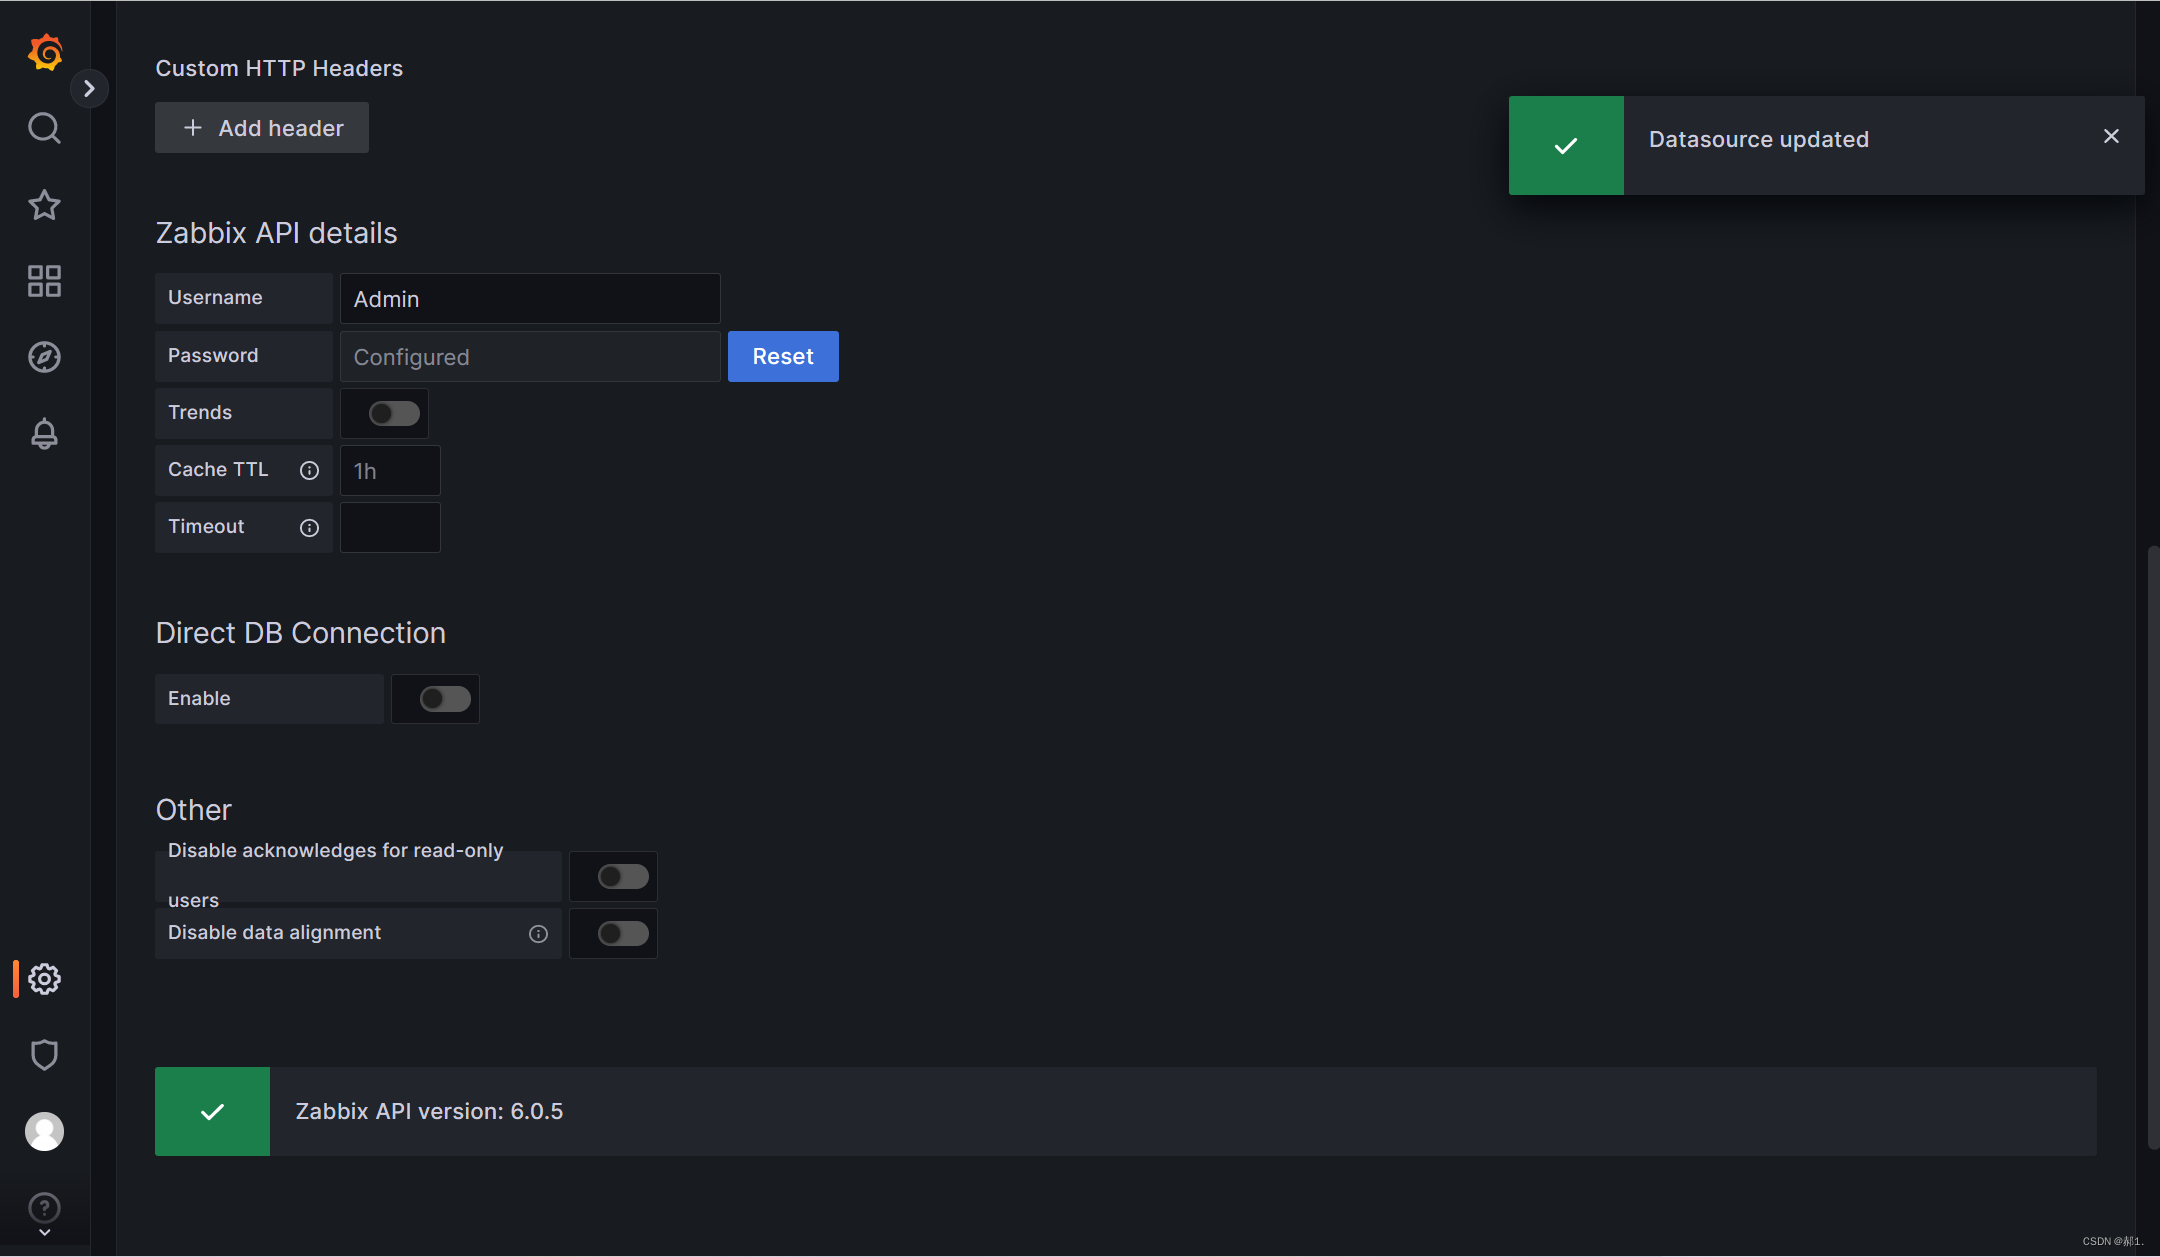Click the Username input field
2160x1257 pixels.
point(530,299)
